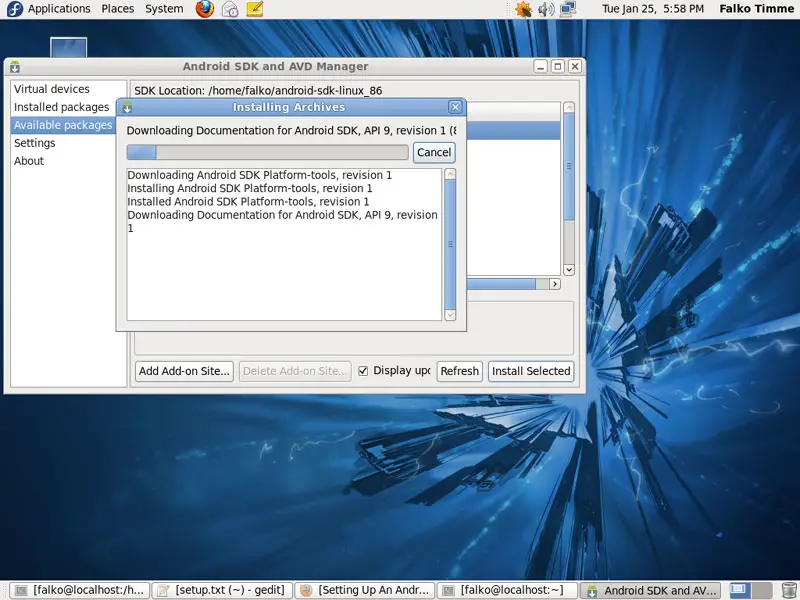Click 'Installed Android SDK Platform-tools' log line
The height and width of the screenshot is (600, 800).
pyautogui.click(x=248, y=202)
